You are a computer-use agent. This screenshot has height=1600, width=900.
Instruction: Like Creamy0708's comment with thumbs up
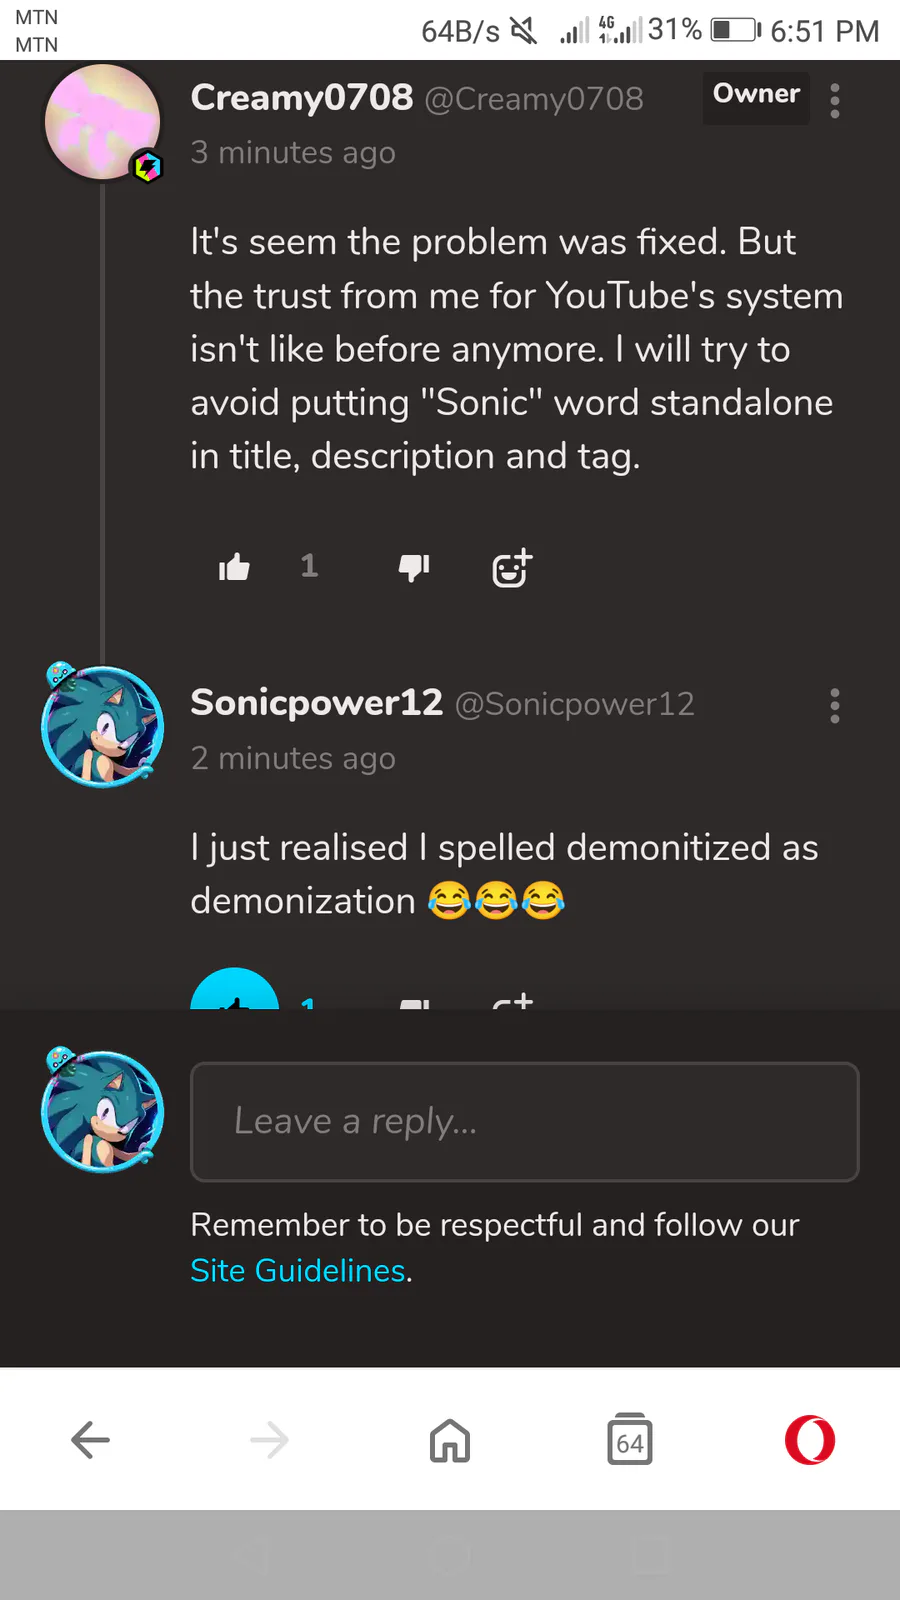click(234, 568)
